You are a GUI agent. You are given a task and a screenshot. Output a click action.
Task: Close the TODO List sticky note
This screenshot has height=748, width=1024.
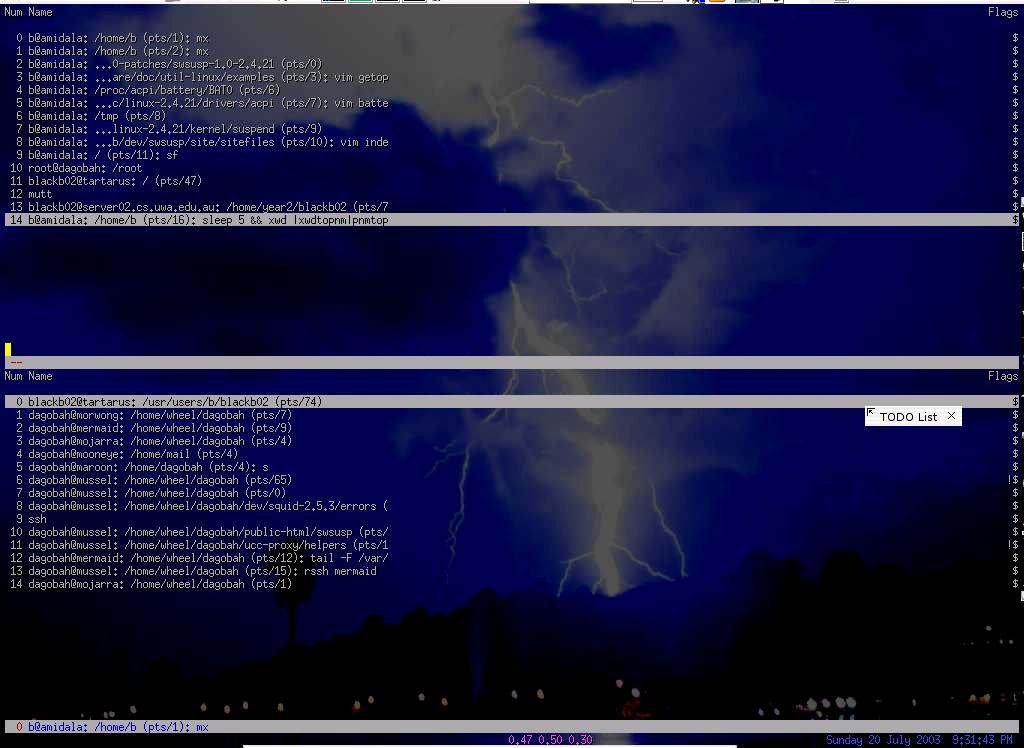(952, 415)
